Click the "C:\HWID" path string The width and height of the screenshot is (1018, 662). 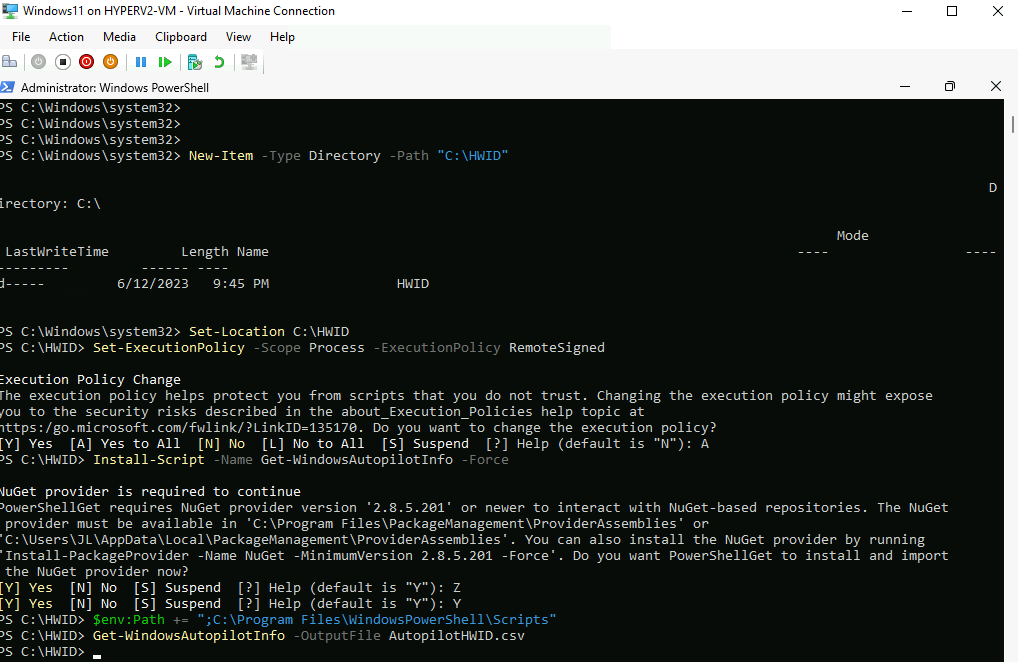tap(473, 156)
